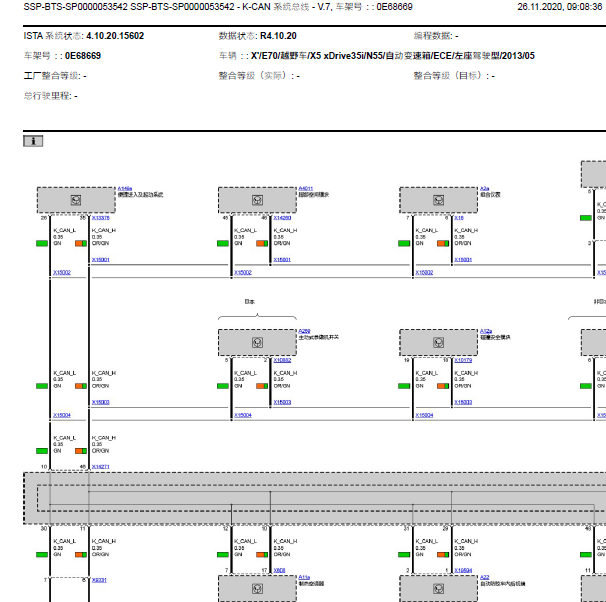The width and height of the screenshot is (606, 602).
Task: Open X15001 link below A4011 K_CAN_H
Action: [x=282, y=260]
